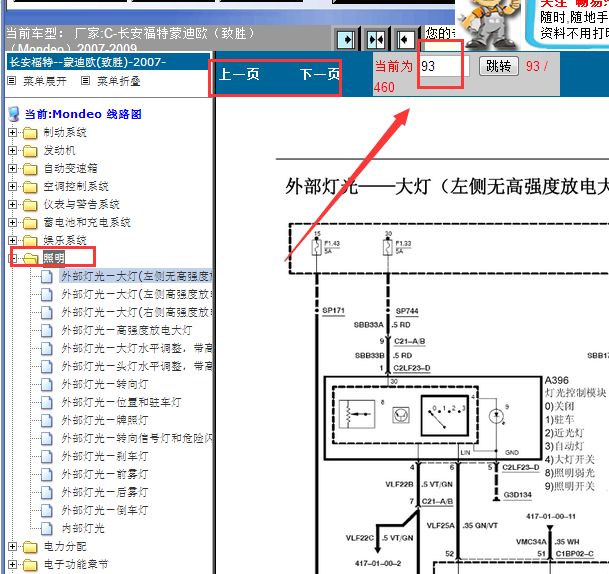
Task: Click the page icon for 外部灯光一倒车灯
Action: 47,510
